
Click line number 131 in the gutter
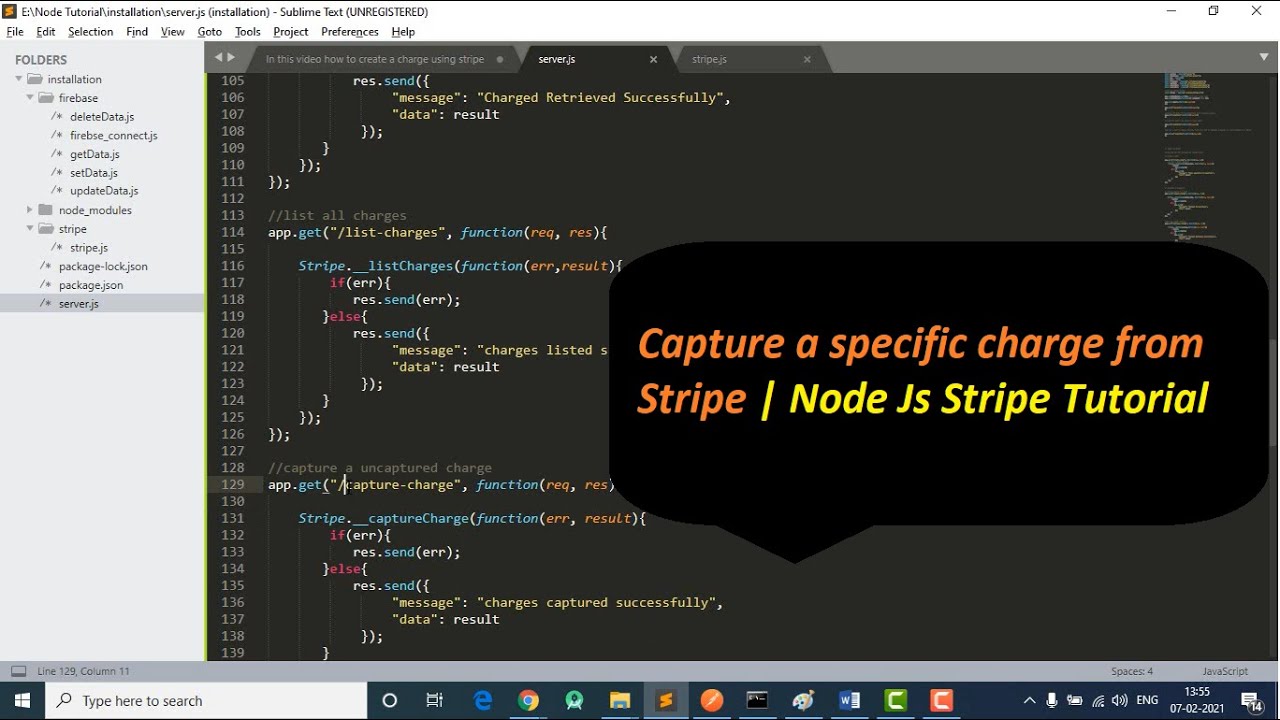[232, 518]
